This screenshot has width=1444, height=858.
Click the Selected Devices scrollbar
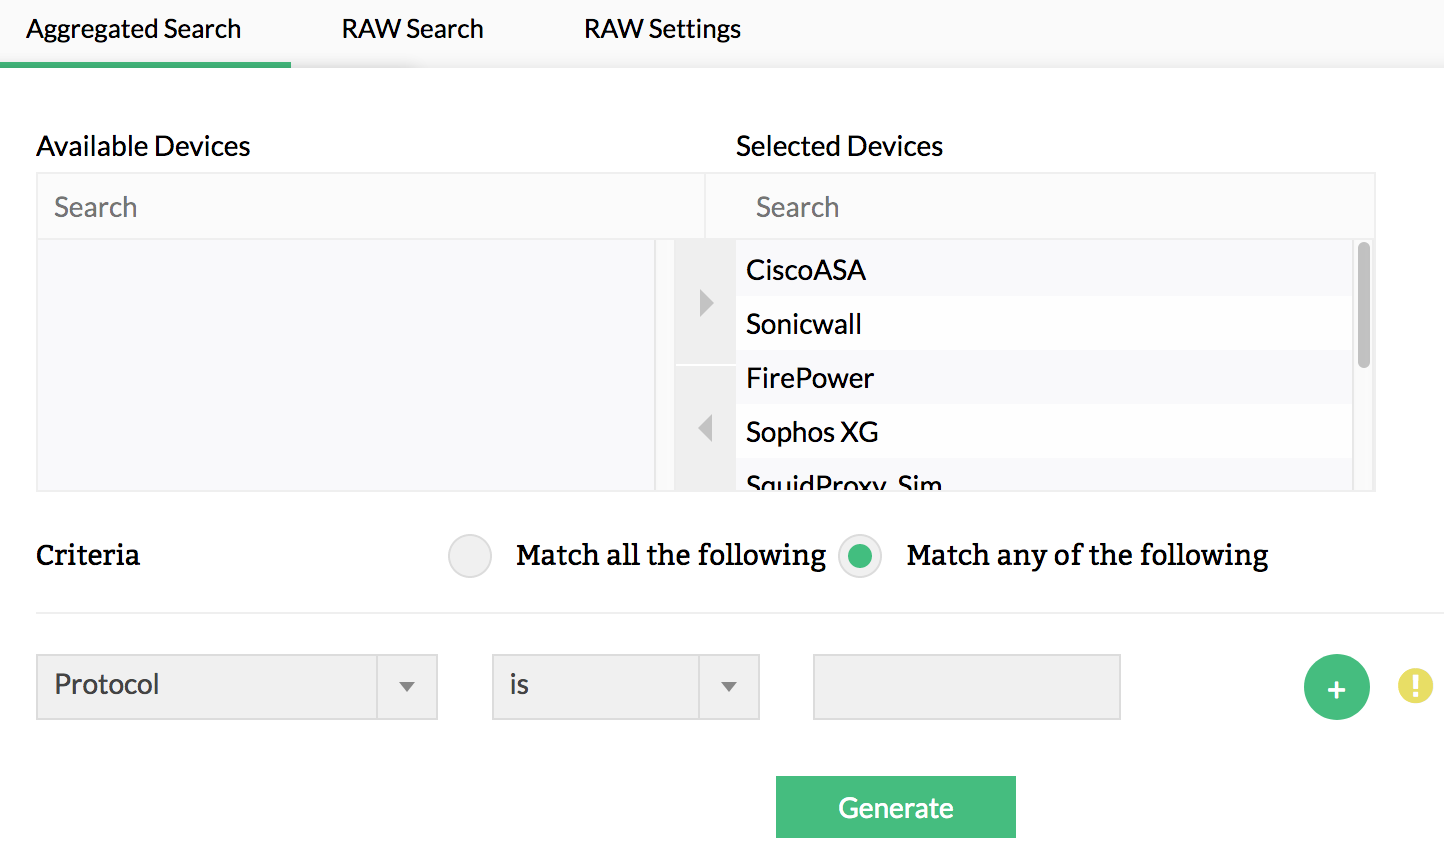(1364, 300)
